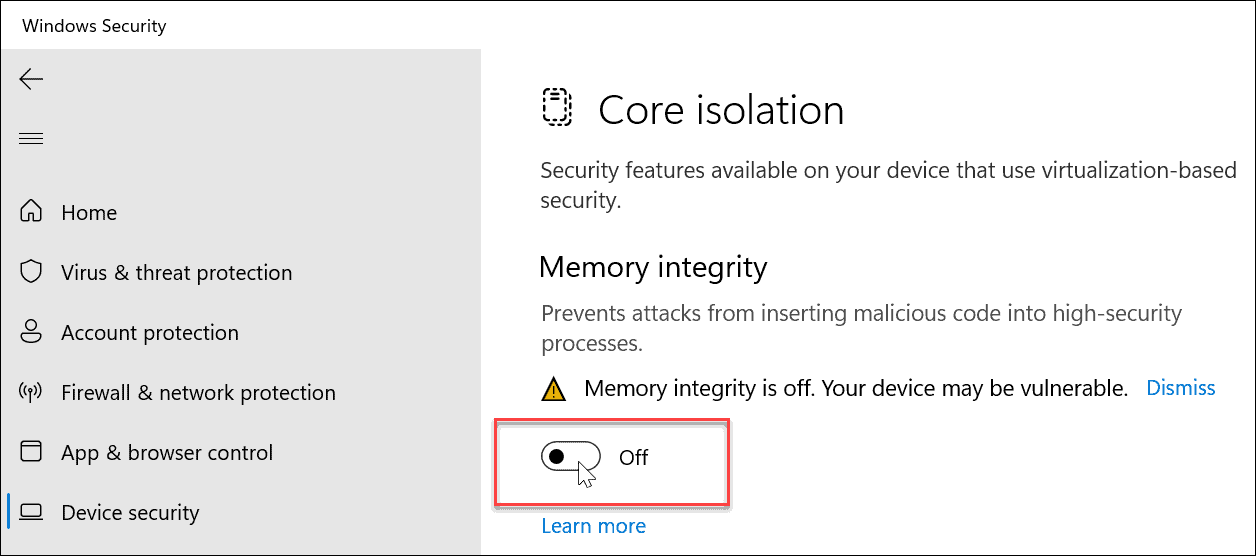Open the Learn more link
Viewport: 1256px width, 556px height.
pyautogui.click(x=593, y=526)
